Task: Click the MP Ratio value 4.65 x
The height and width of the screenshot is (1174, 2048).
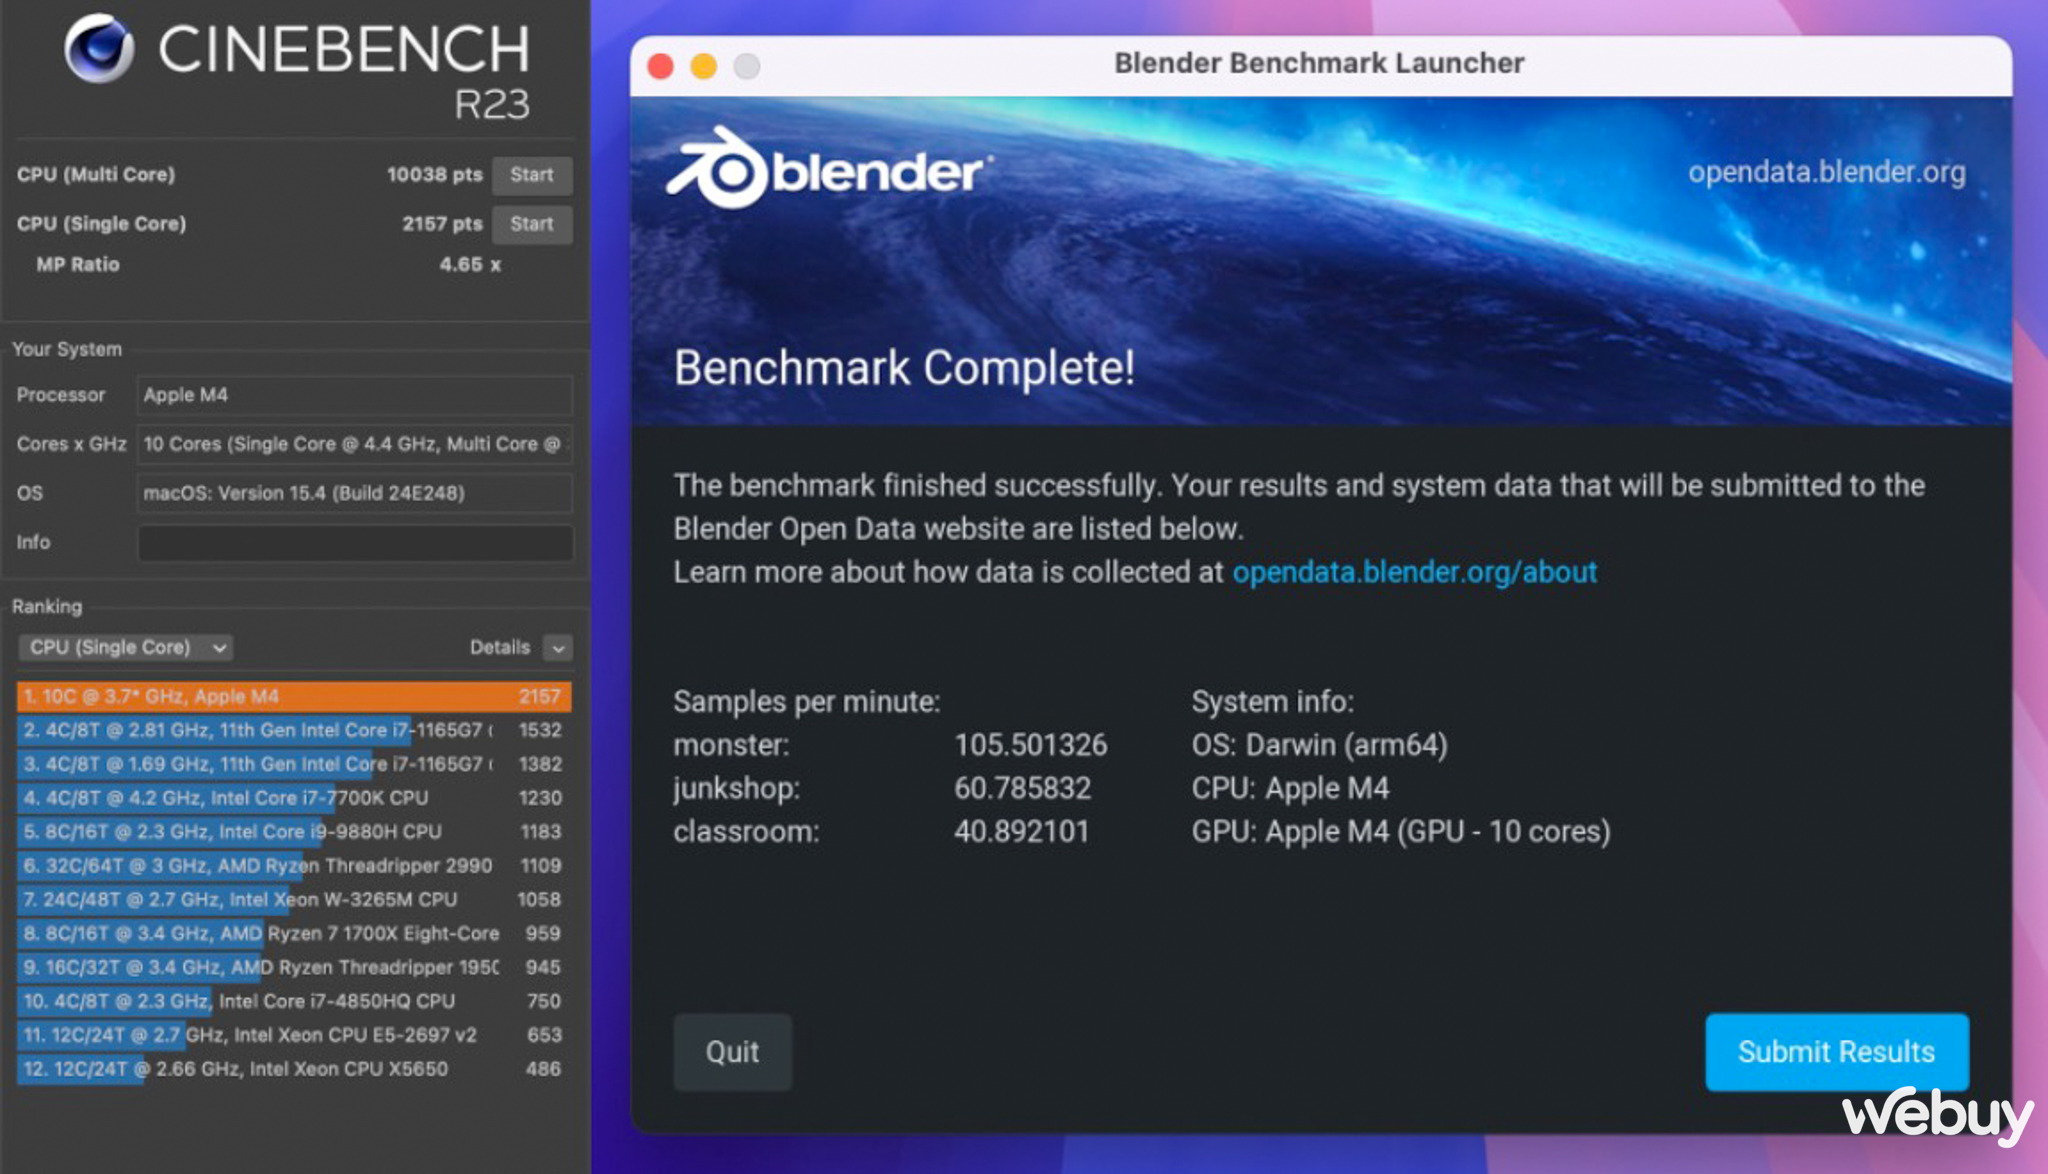Action: tap(470, 264)
